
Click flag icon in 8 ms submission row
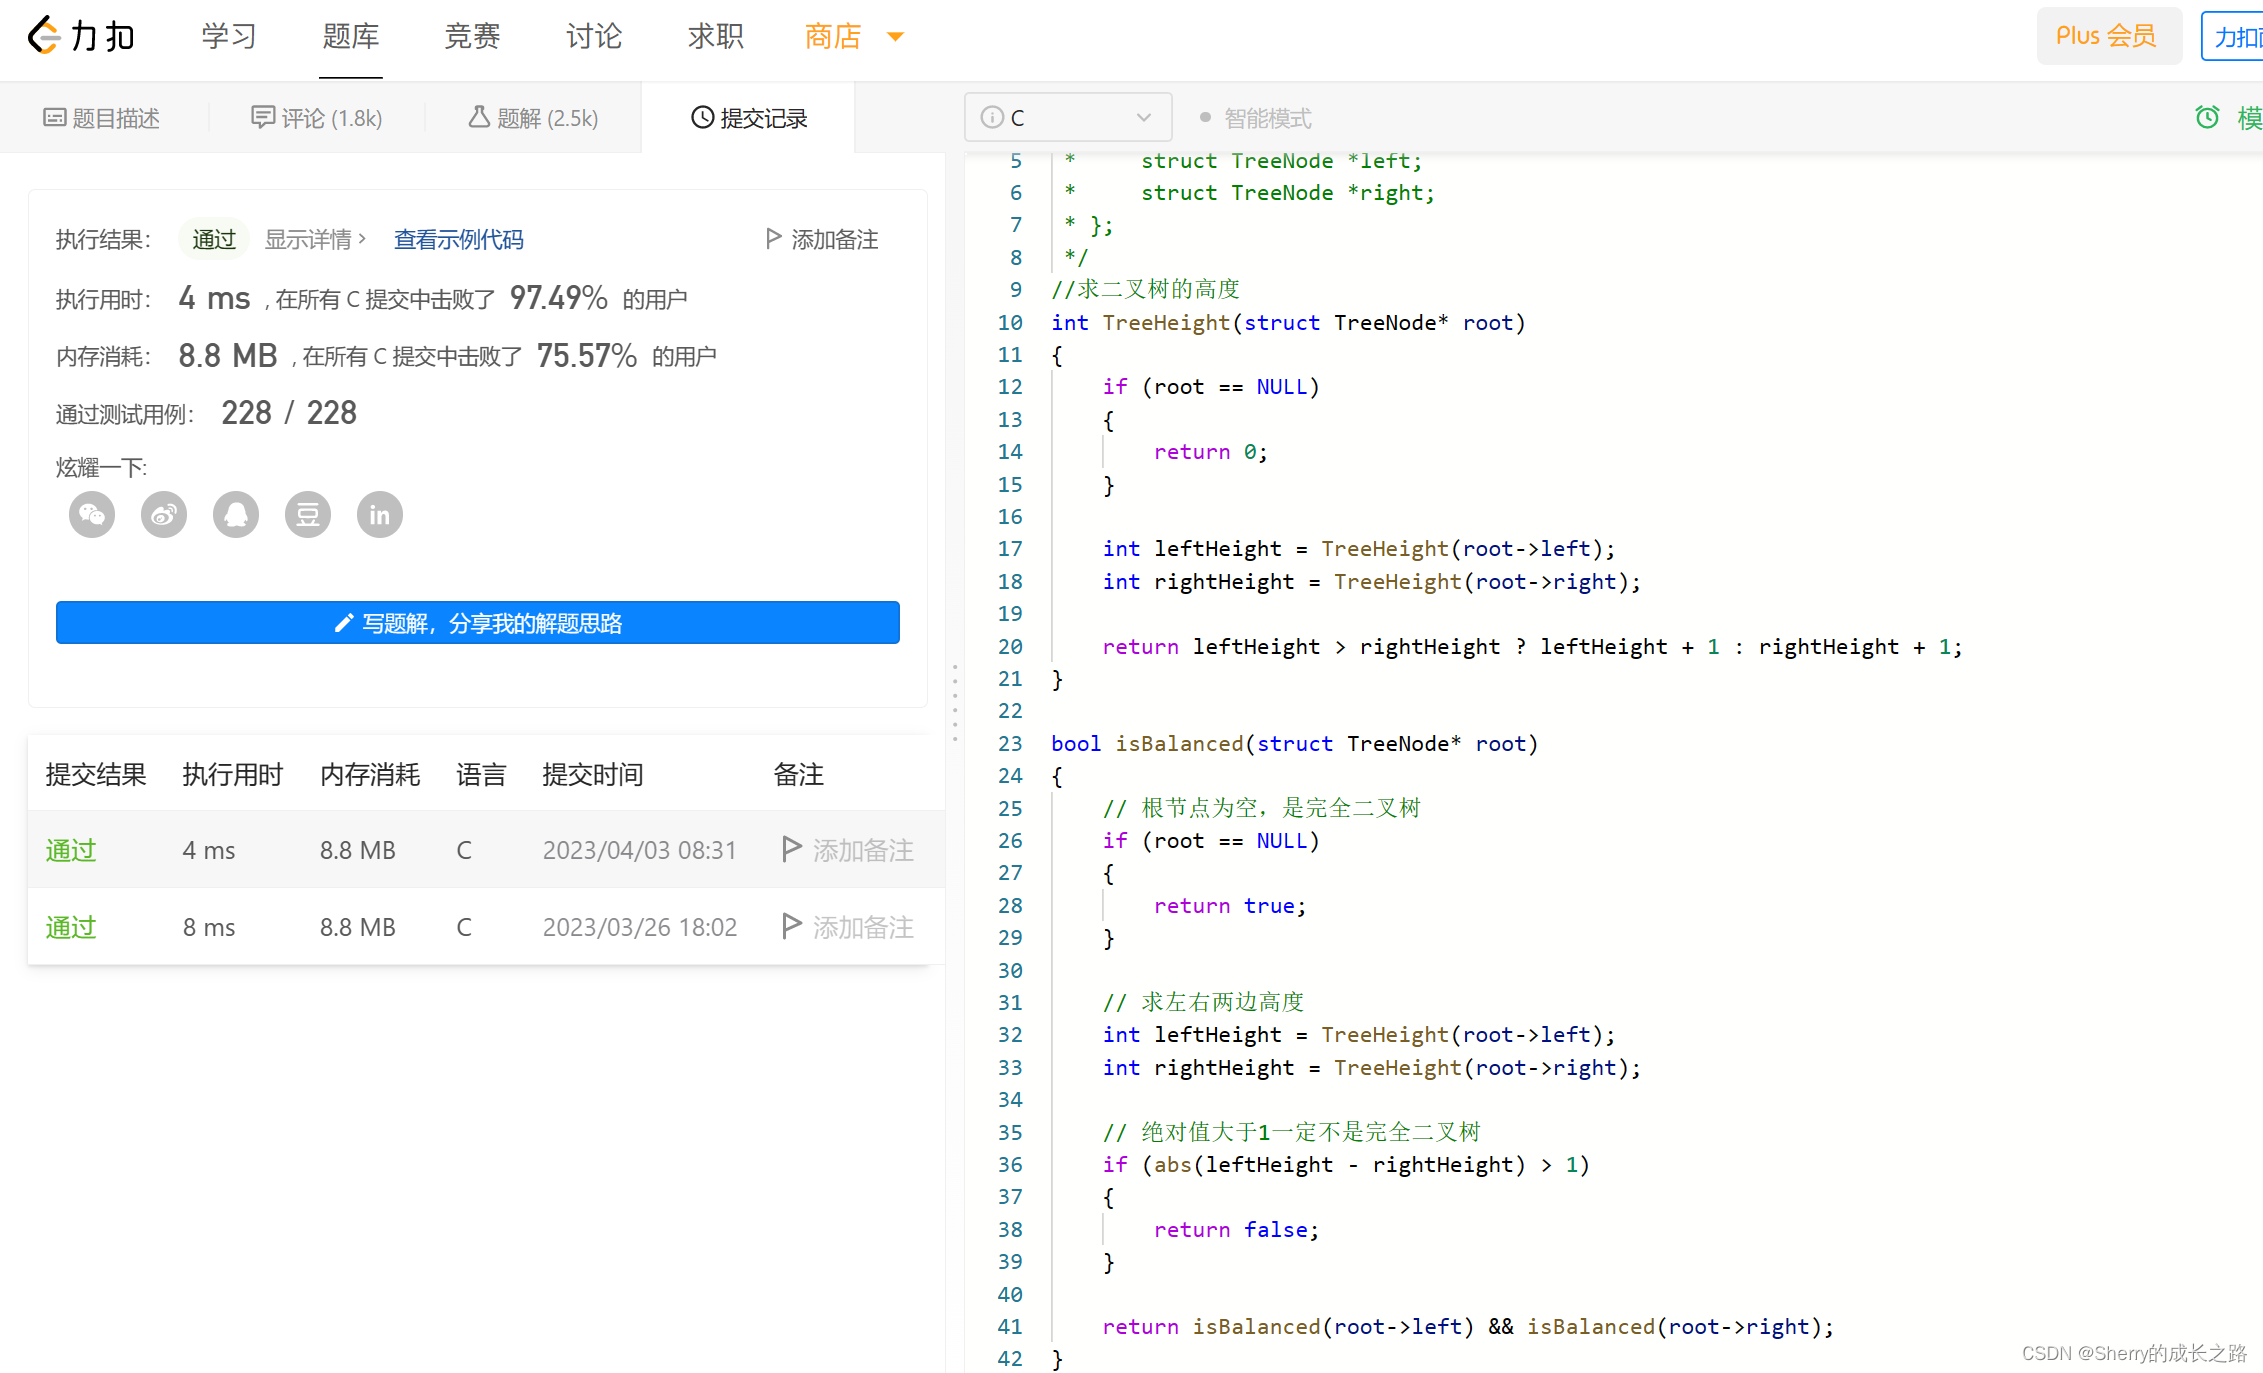(792, 926)
